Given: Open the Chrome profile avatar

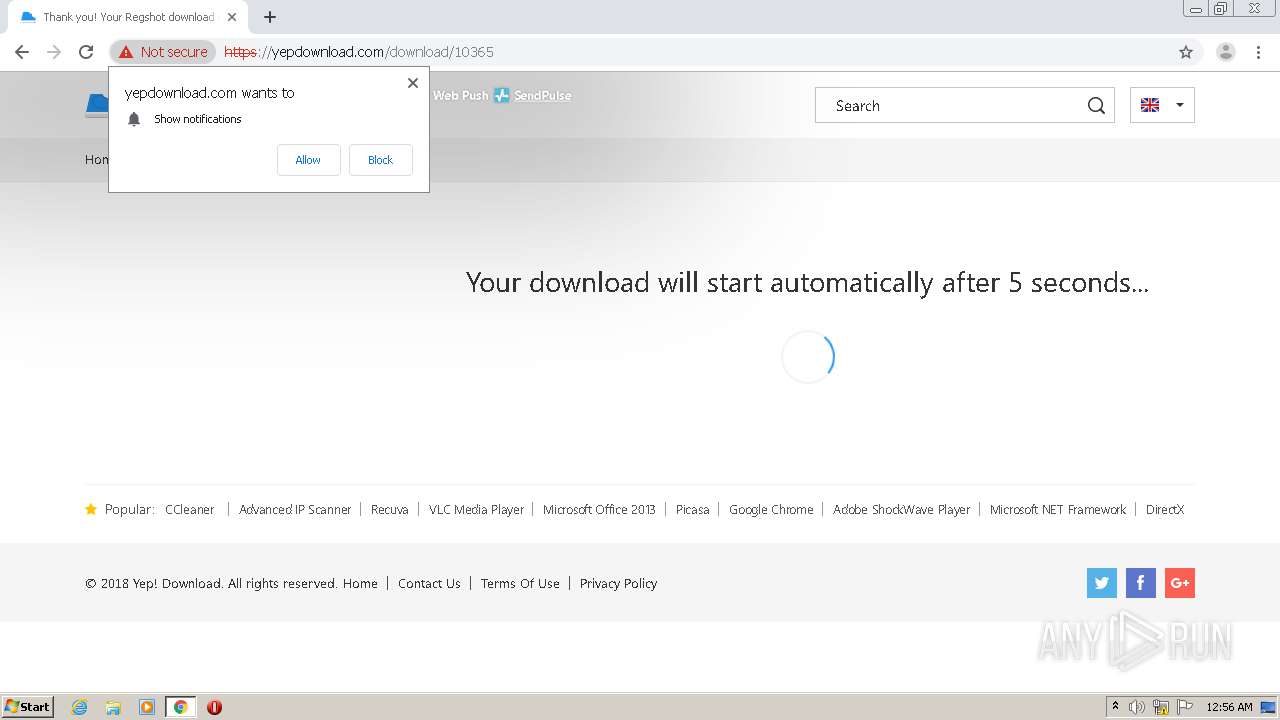Looking at the screenshot, I should pos(1226,52).
